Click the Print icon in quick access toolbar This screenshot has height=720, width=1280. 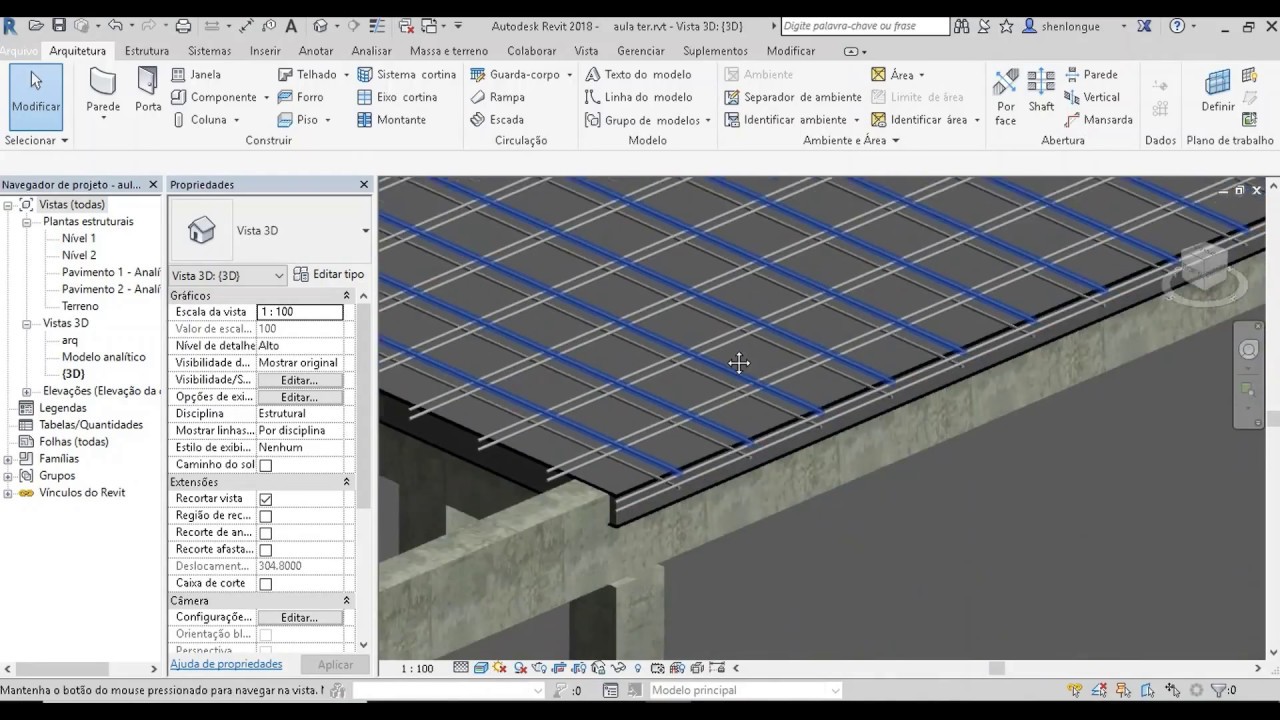click(183, 25)
